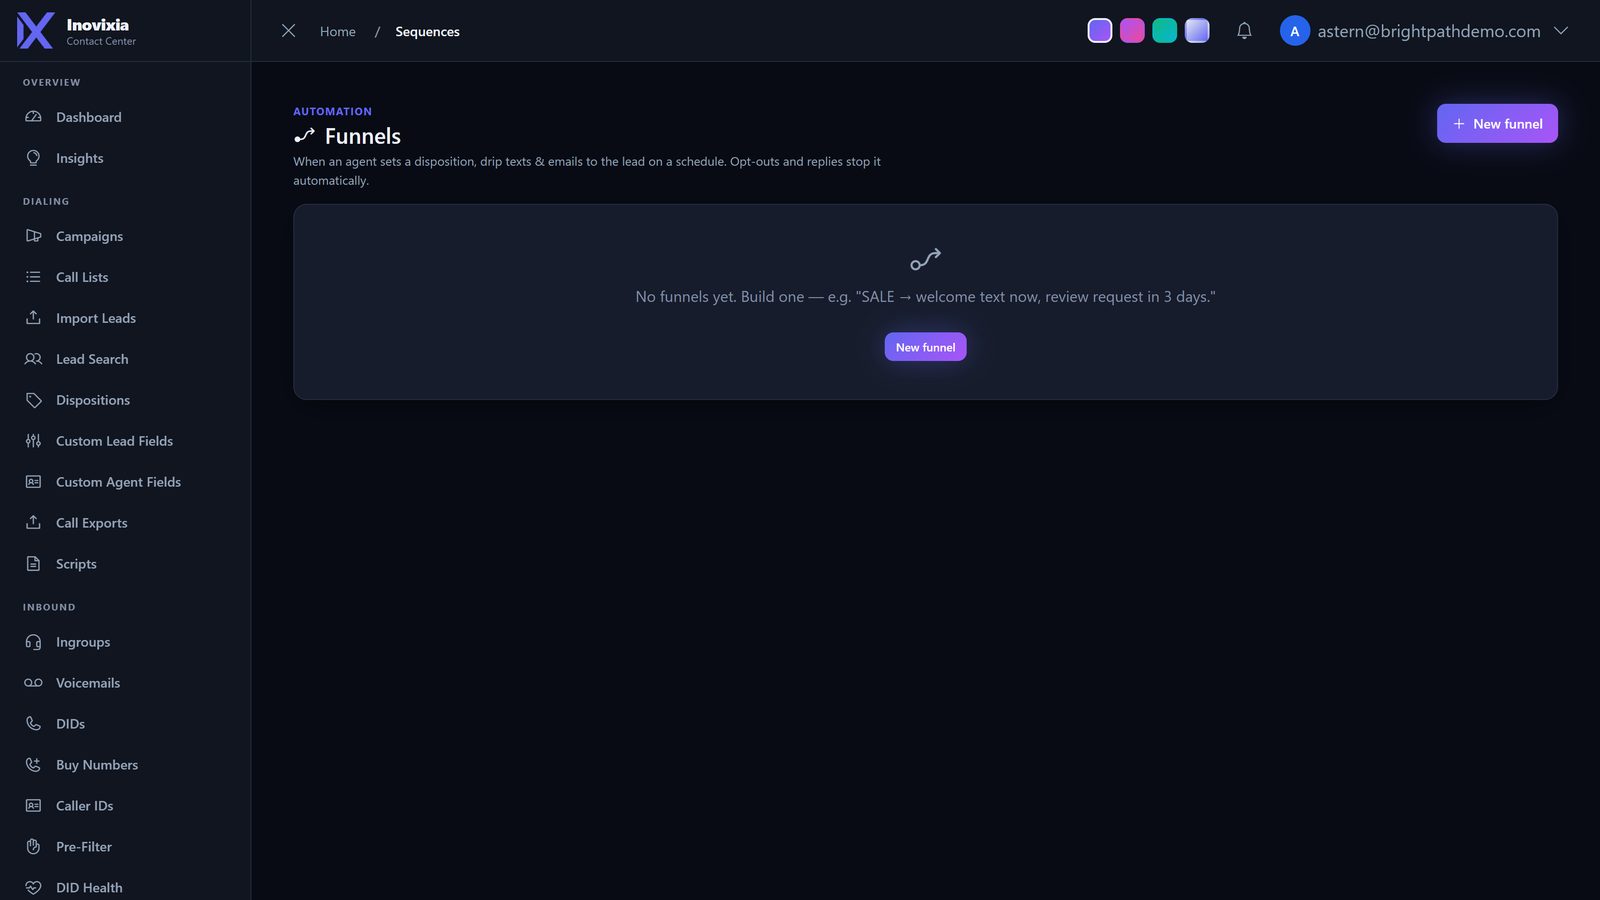Viewport: 1600px width, 900px height.
Task: Click the Import Leads upload icon
Action: [x=33, y=318]
